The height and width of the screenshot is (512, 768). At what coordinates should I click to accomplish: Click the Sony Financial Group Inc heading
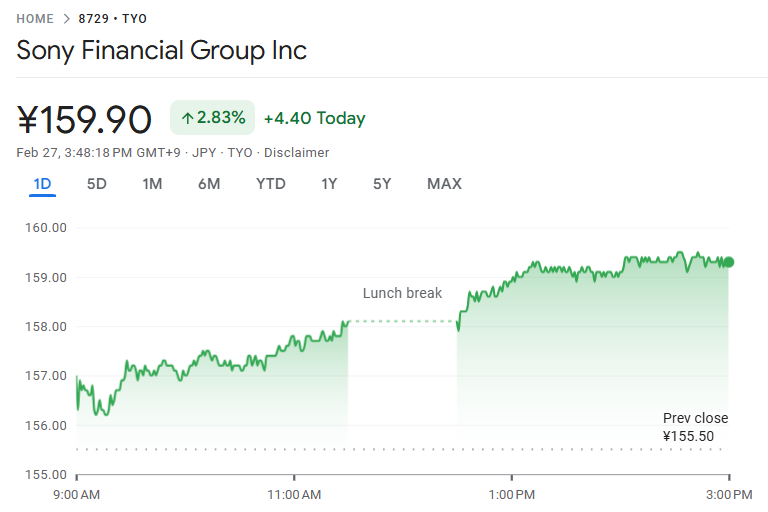click(x=162, y=50)
